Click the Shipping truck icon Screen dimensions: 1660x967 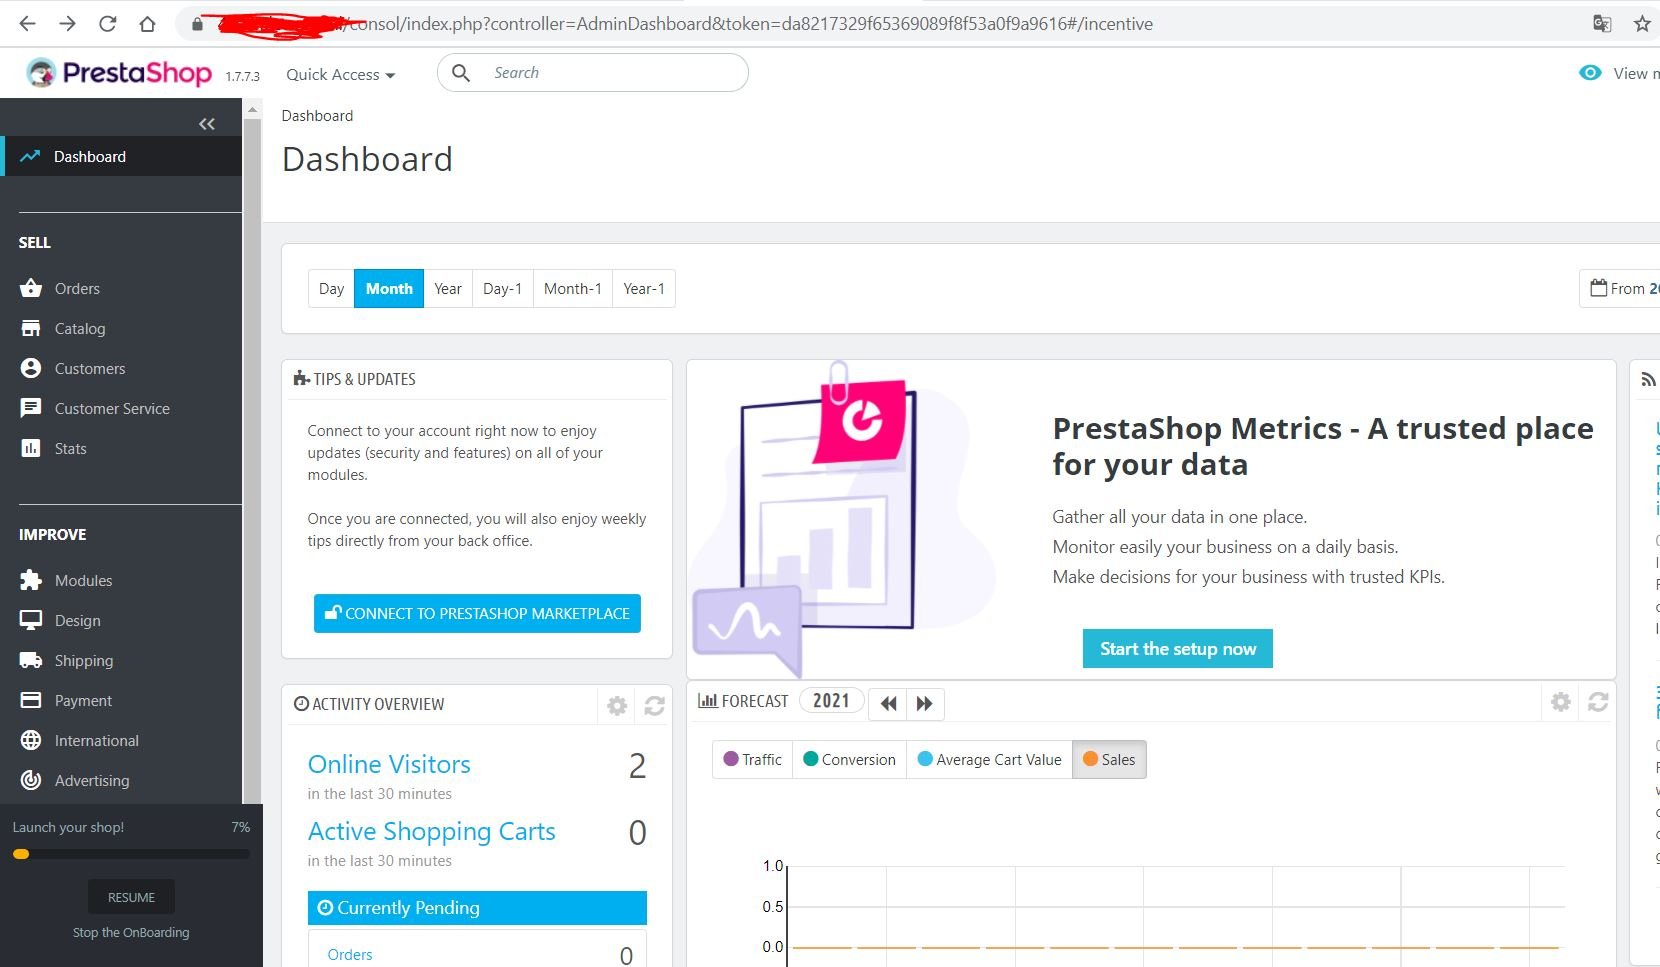pyautogui.click(x=31, y=660)
